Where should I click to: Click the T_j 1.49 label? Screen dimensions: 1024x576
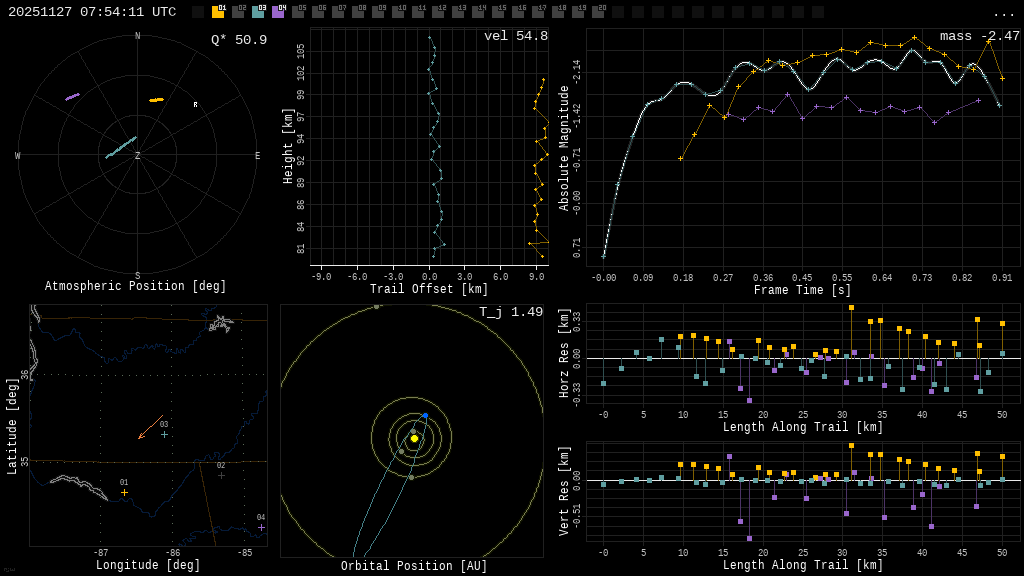510,312
